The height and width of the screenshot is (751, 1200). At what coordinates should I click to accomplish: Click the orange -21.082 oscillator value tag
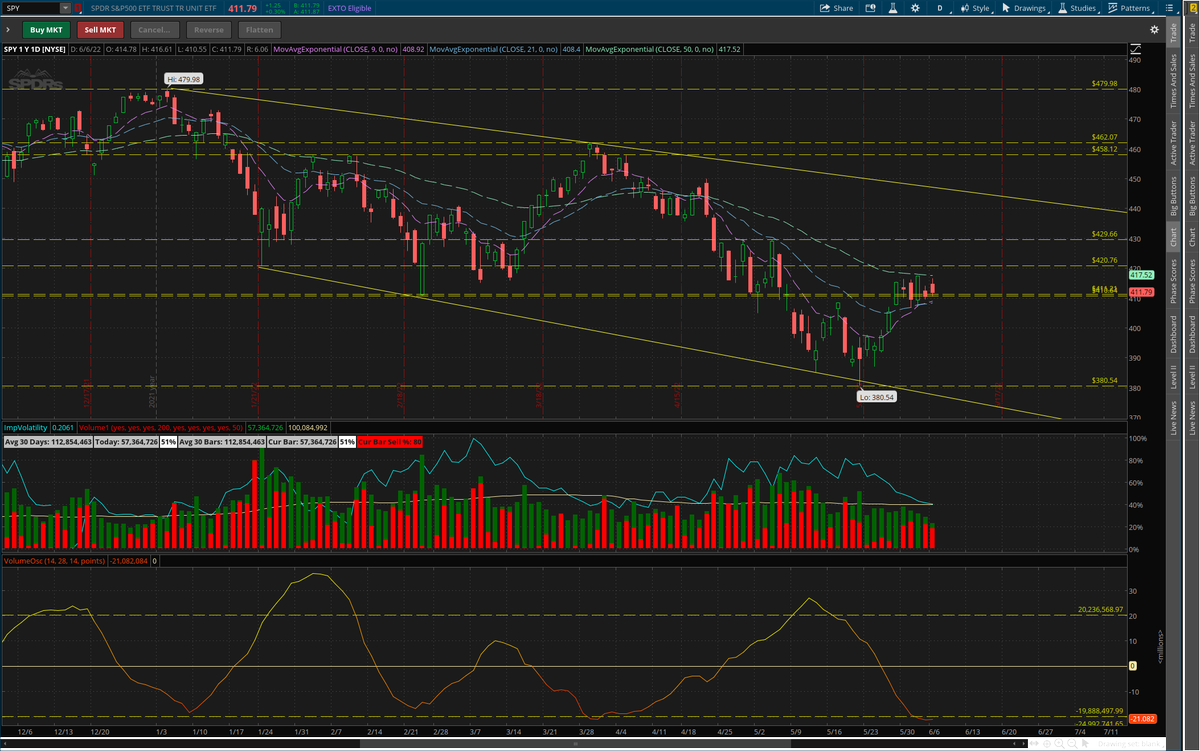1141,719
